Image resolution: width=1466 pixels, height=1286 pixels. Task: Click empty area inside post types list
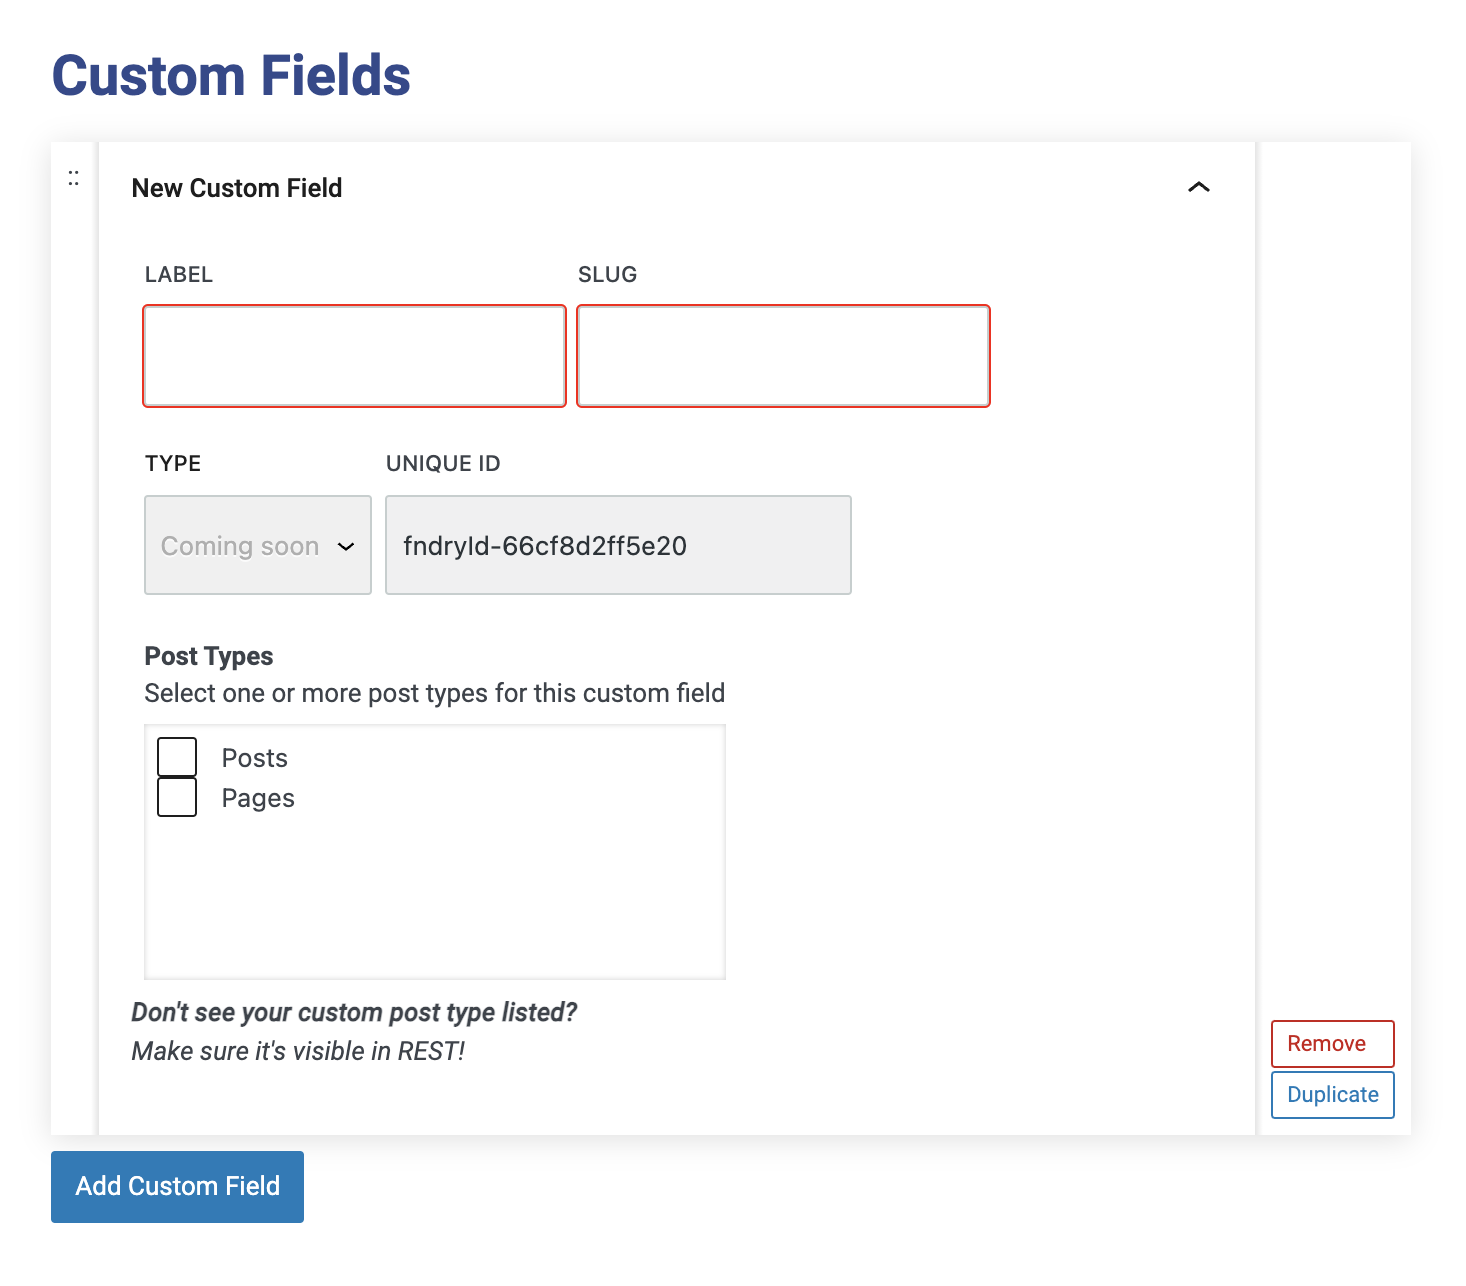435,900
